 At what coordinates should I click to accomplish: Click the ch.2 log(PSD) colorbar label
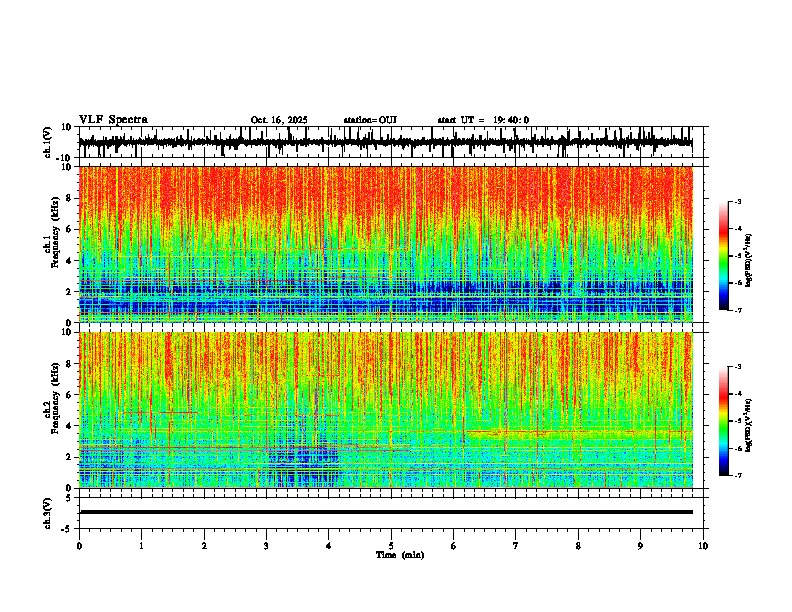tap(748, 426)
